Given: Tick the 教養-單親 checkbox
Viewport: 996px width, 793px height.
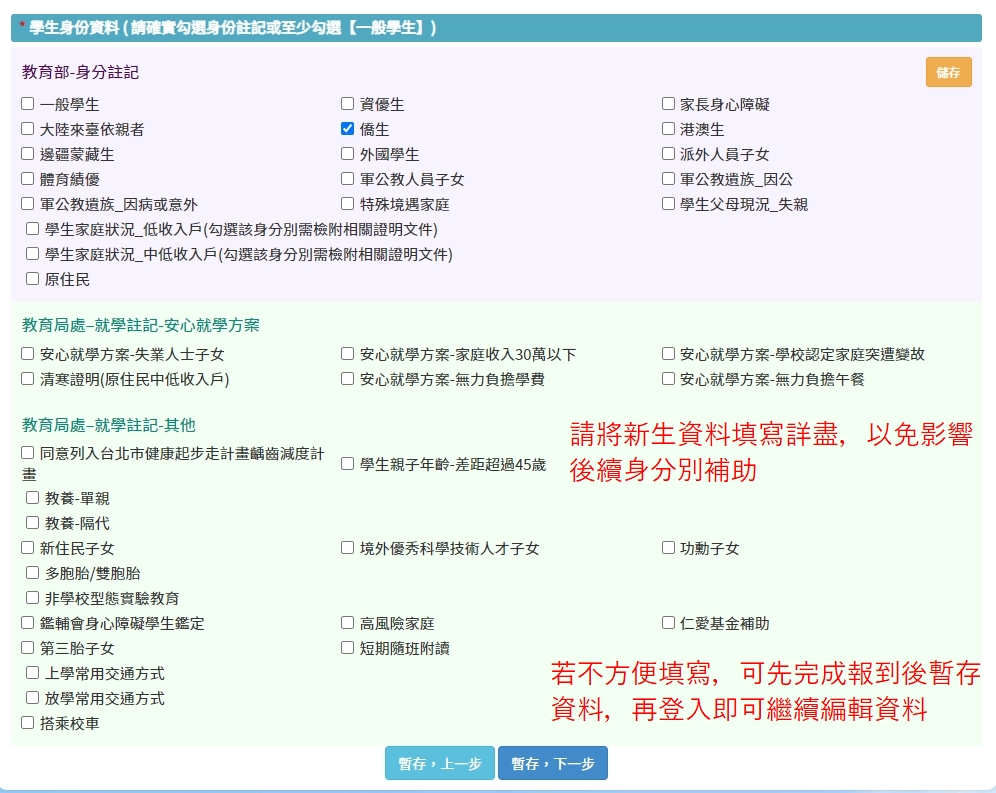Looking at the screenshot, I should pyautogui.click(x=33, y=498).
